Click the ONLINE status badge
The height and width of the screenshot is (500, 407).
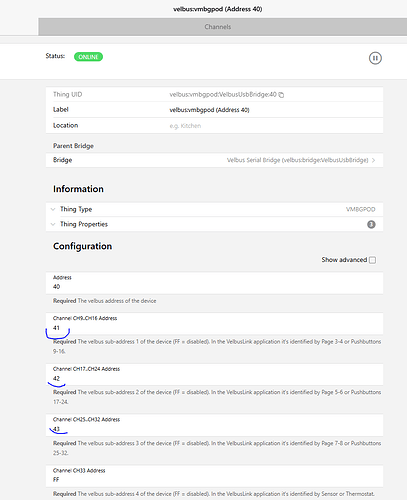tap(88, 57)
